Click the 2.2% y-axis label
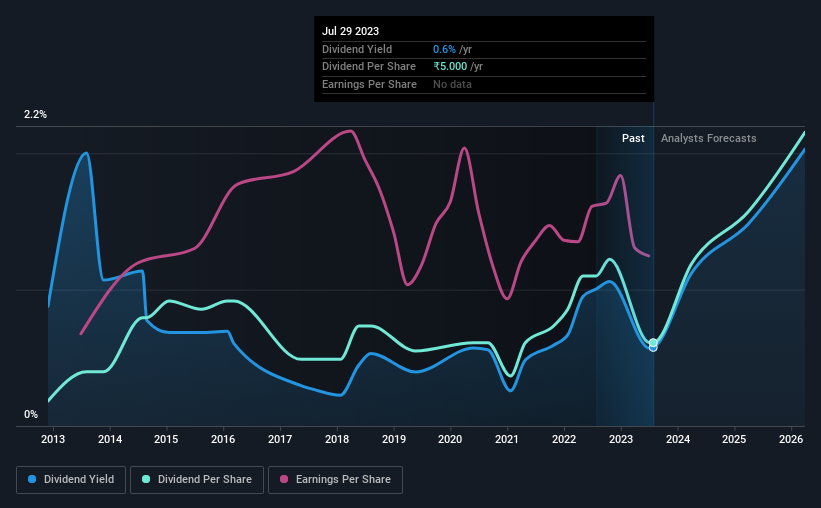Image resolution: width=821 pixels, height=508 pixels. coord(35,115)
